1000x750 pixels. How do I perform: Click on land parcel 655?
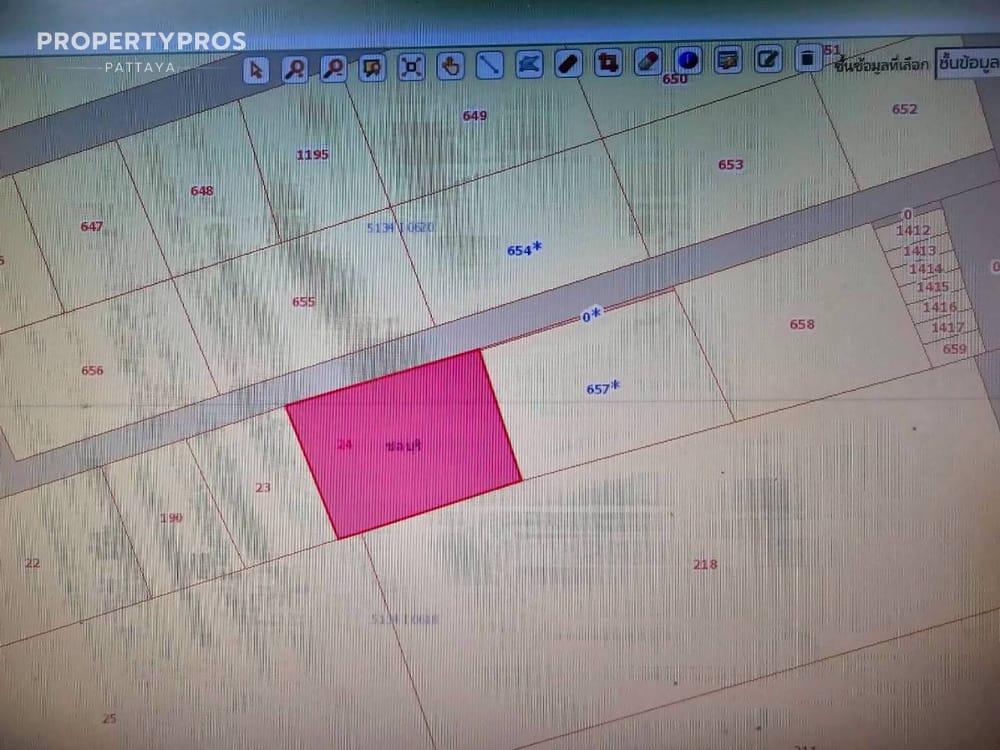point(303,302)
